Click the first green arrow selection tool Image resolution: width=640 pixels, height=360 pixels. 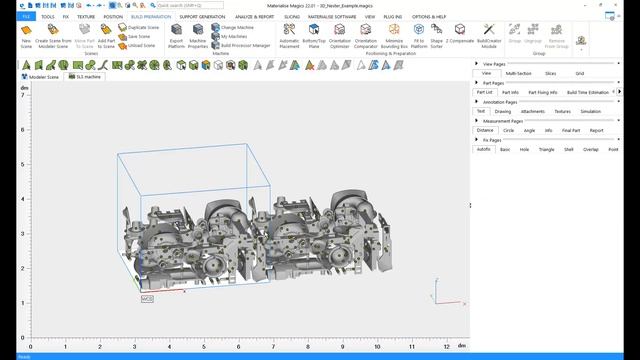click(x=27, y=65)
